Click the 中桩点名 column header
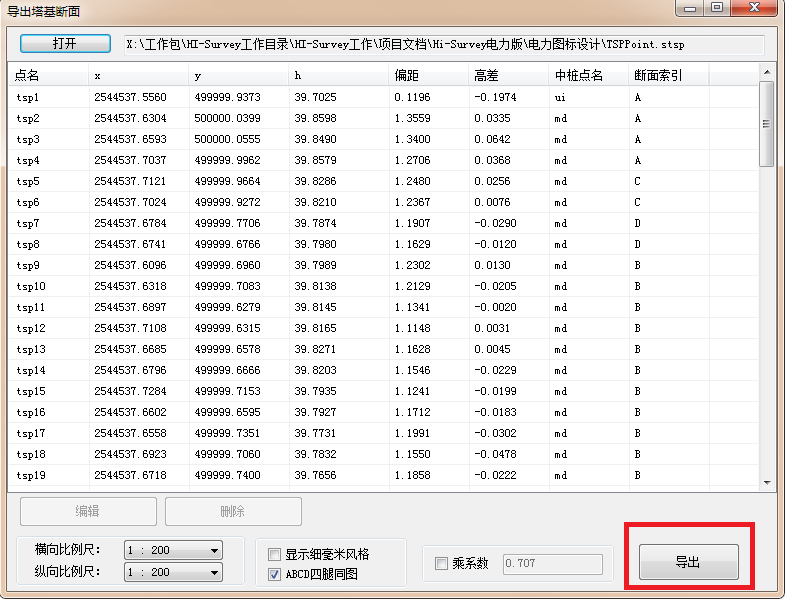The width and height of the screenshot is (785, 599). [x=589, y=75]
